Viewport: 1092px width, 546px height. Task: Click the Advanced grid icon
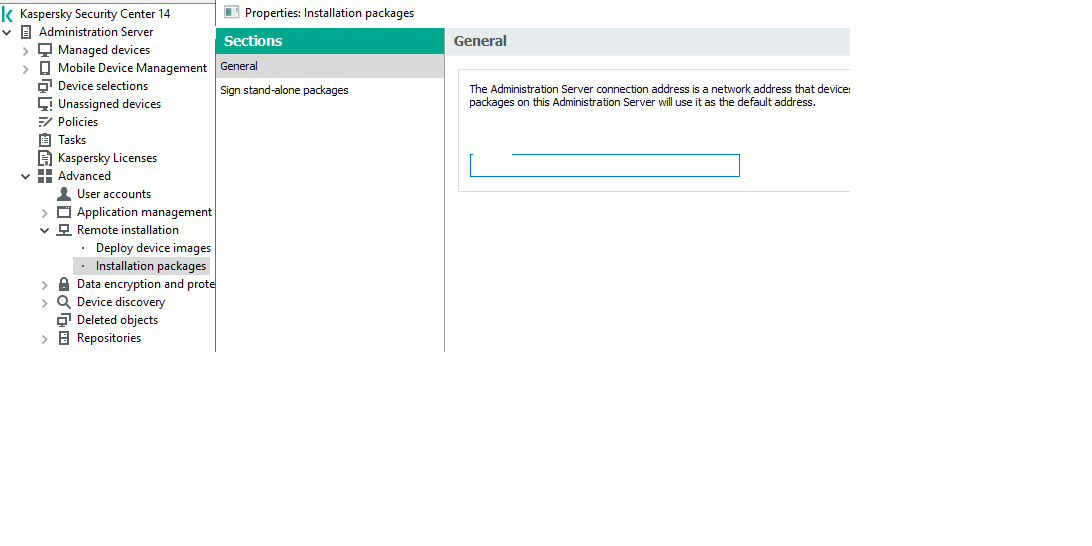coord(45,176)
